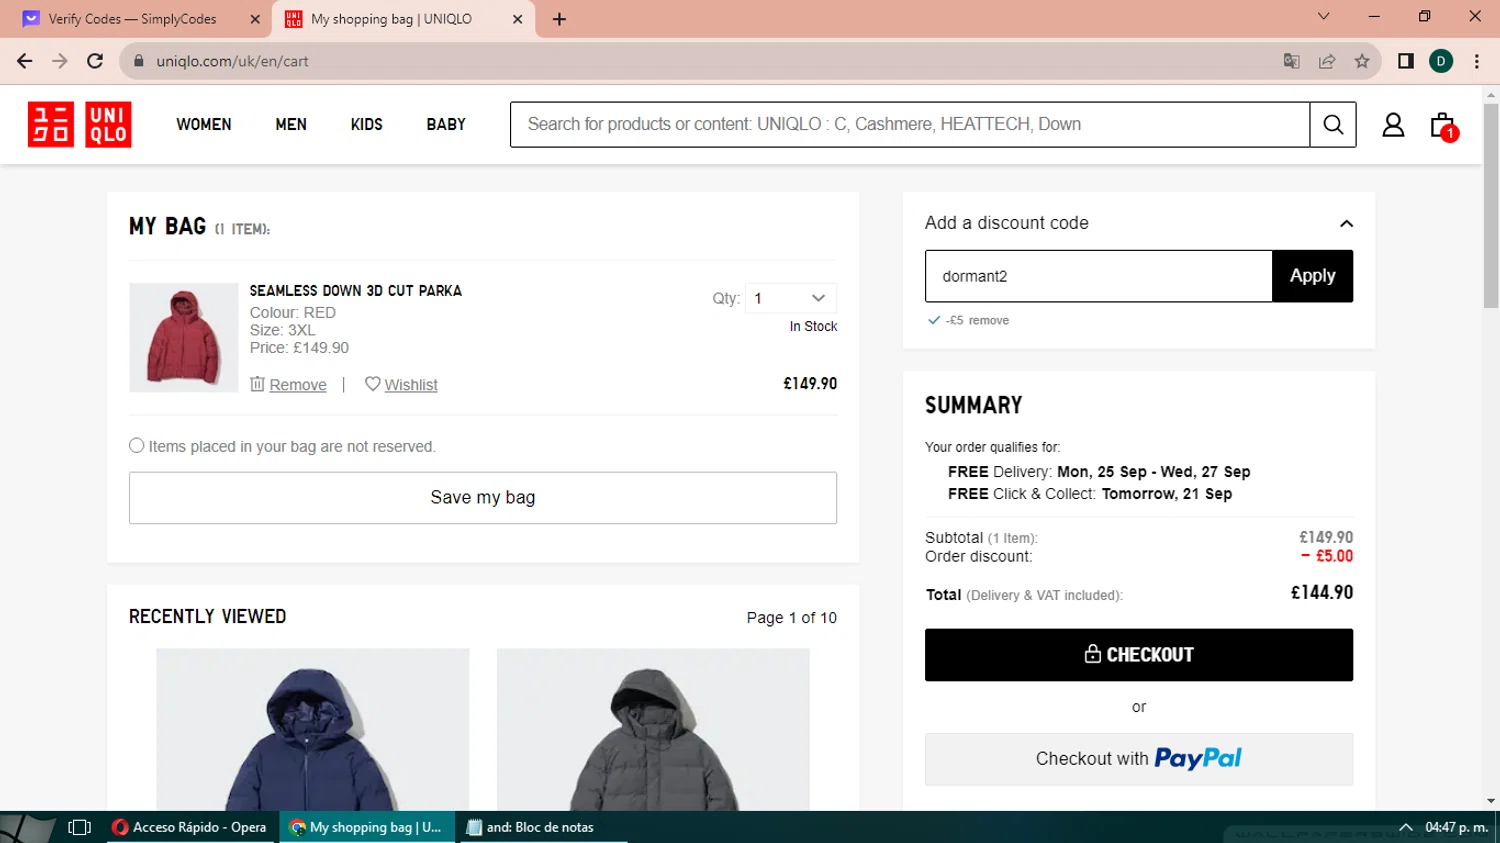Open Acceso Rápido Opera taskbar item

(190, 827)
